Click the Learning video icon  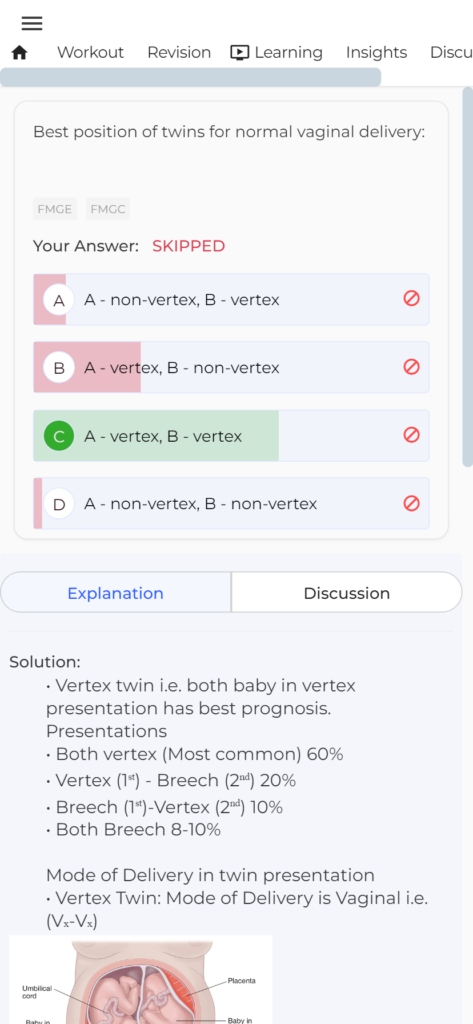click(240, 52)
